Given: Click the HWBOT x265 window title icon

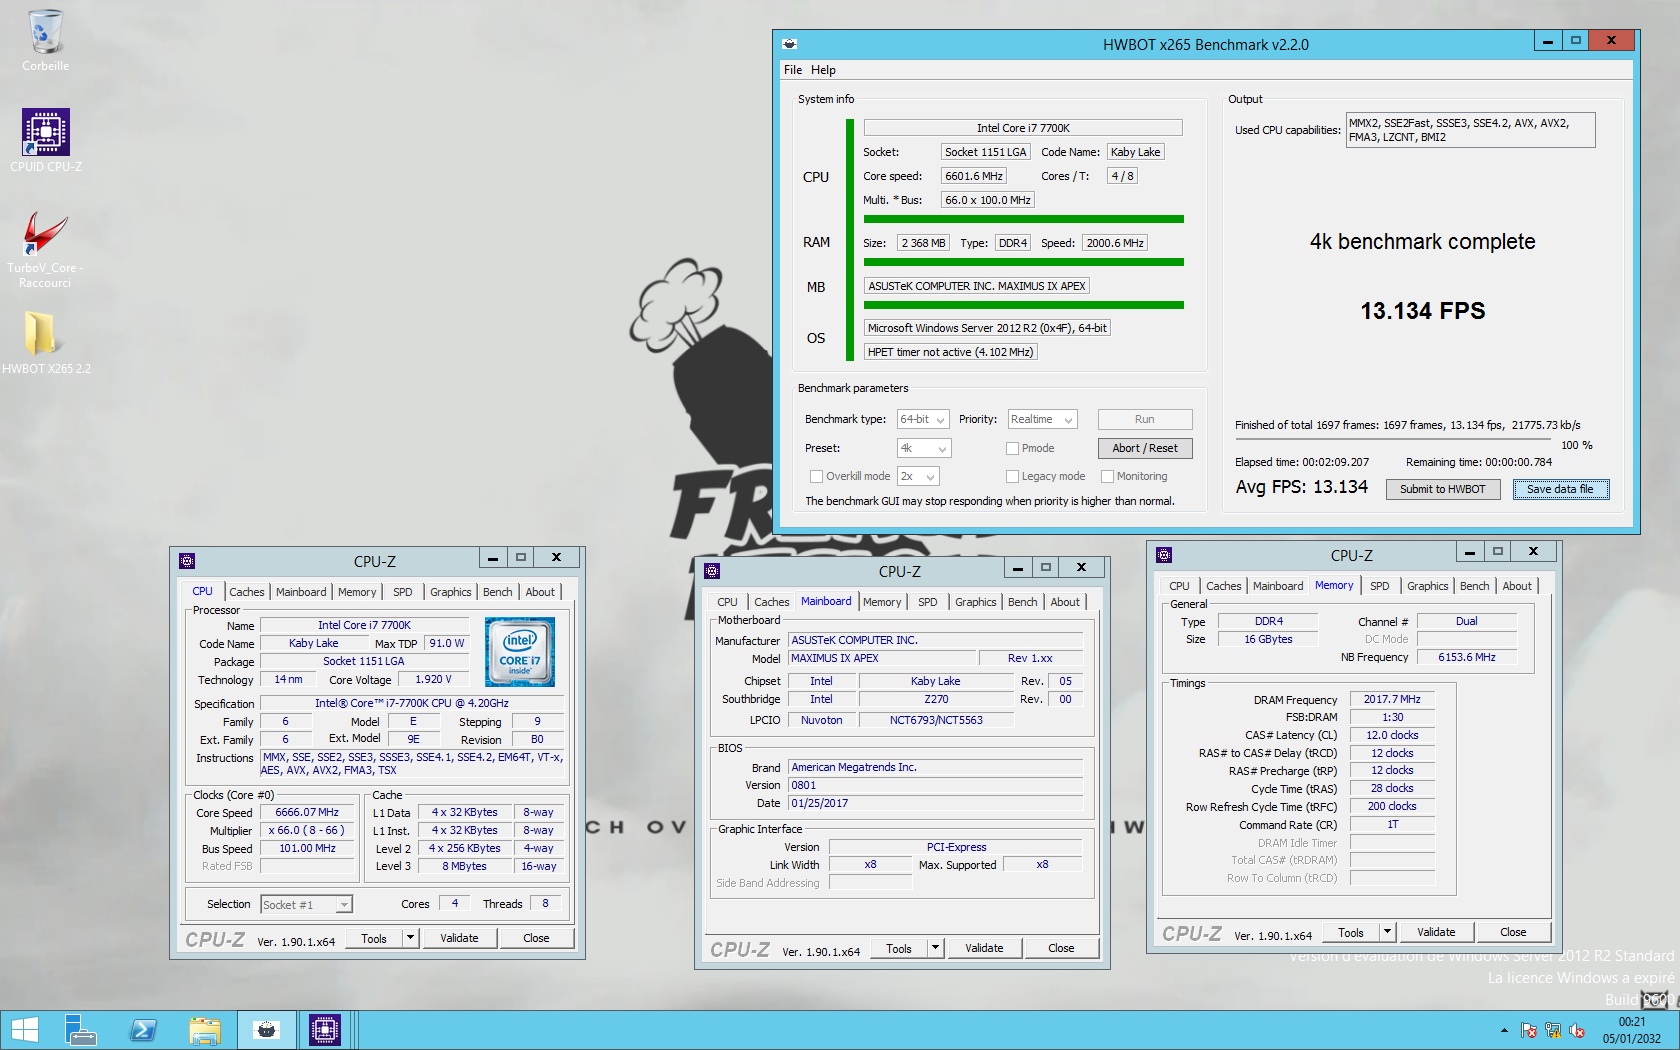Looking at the screenshot, I should pos(789,44).
